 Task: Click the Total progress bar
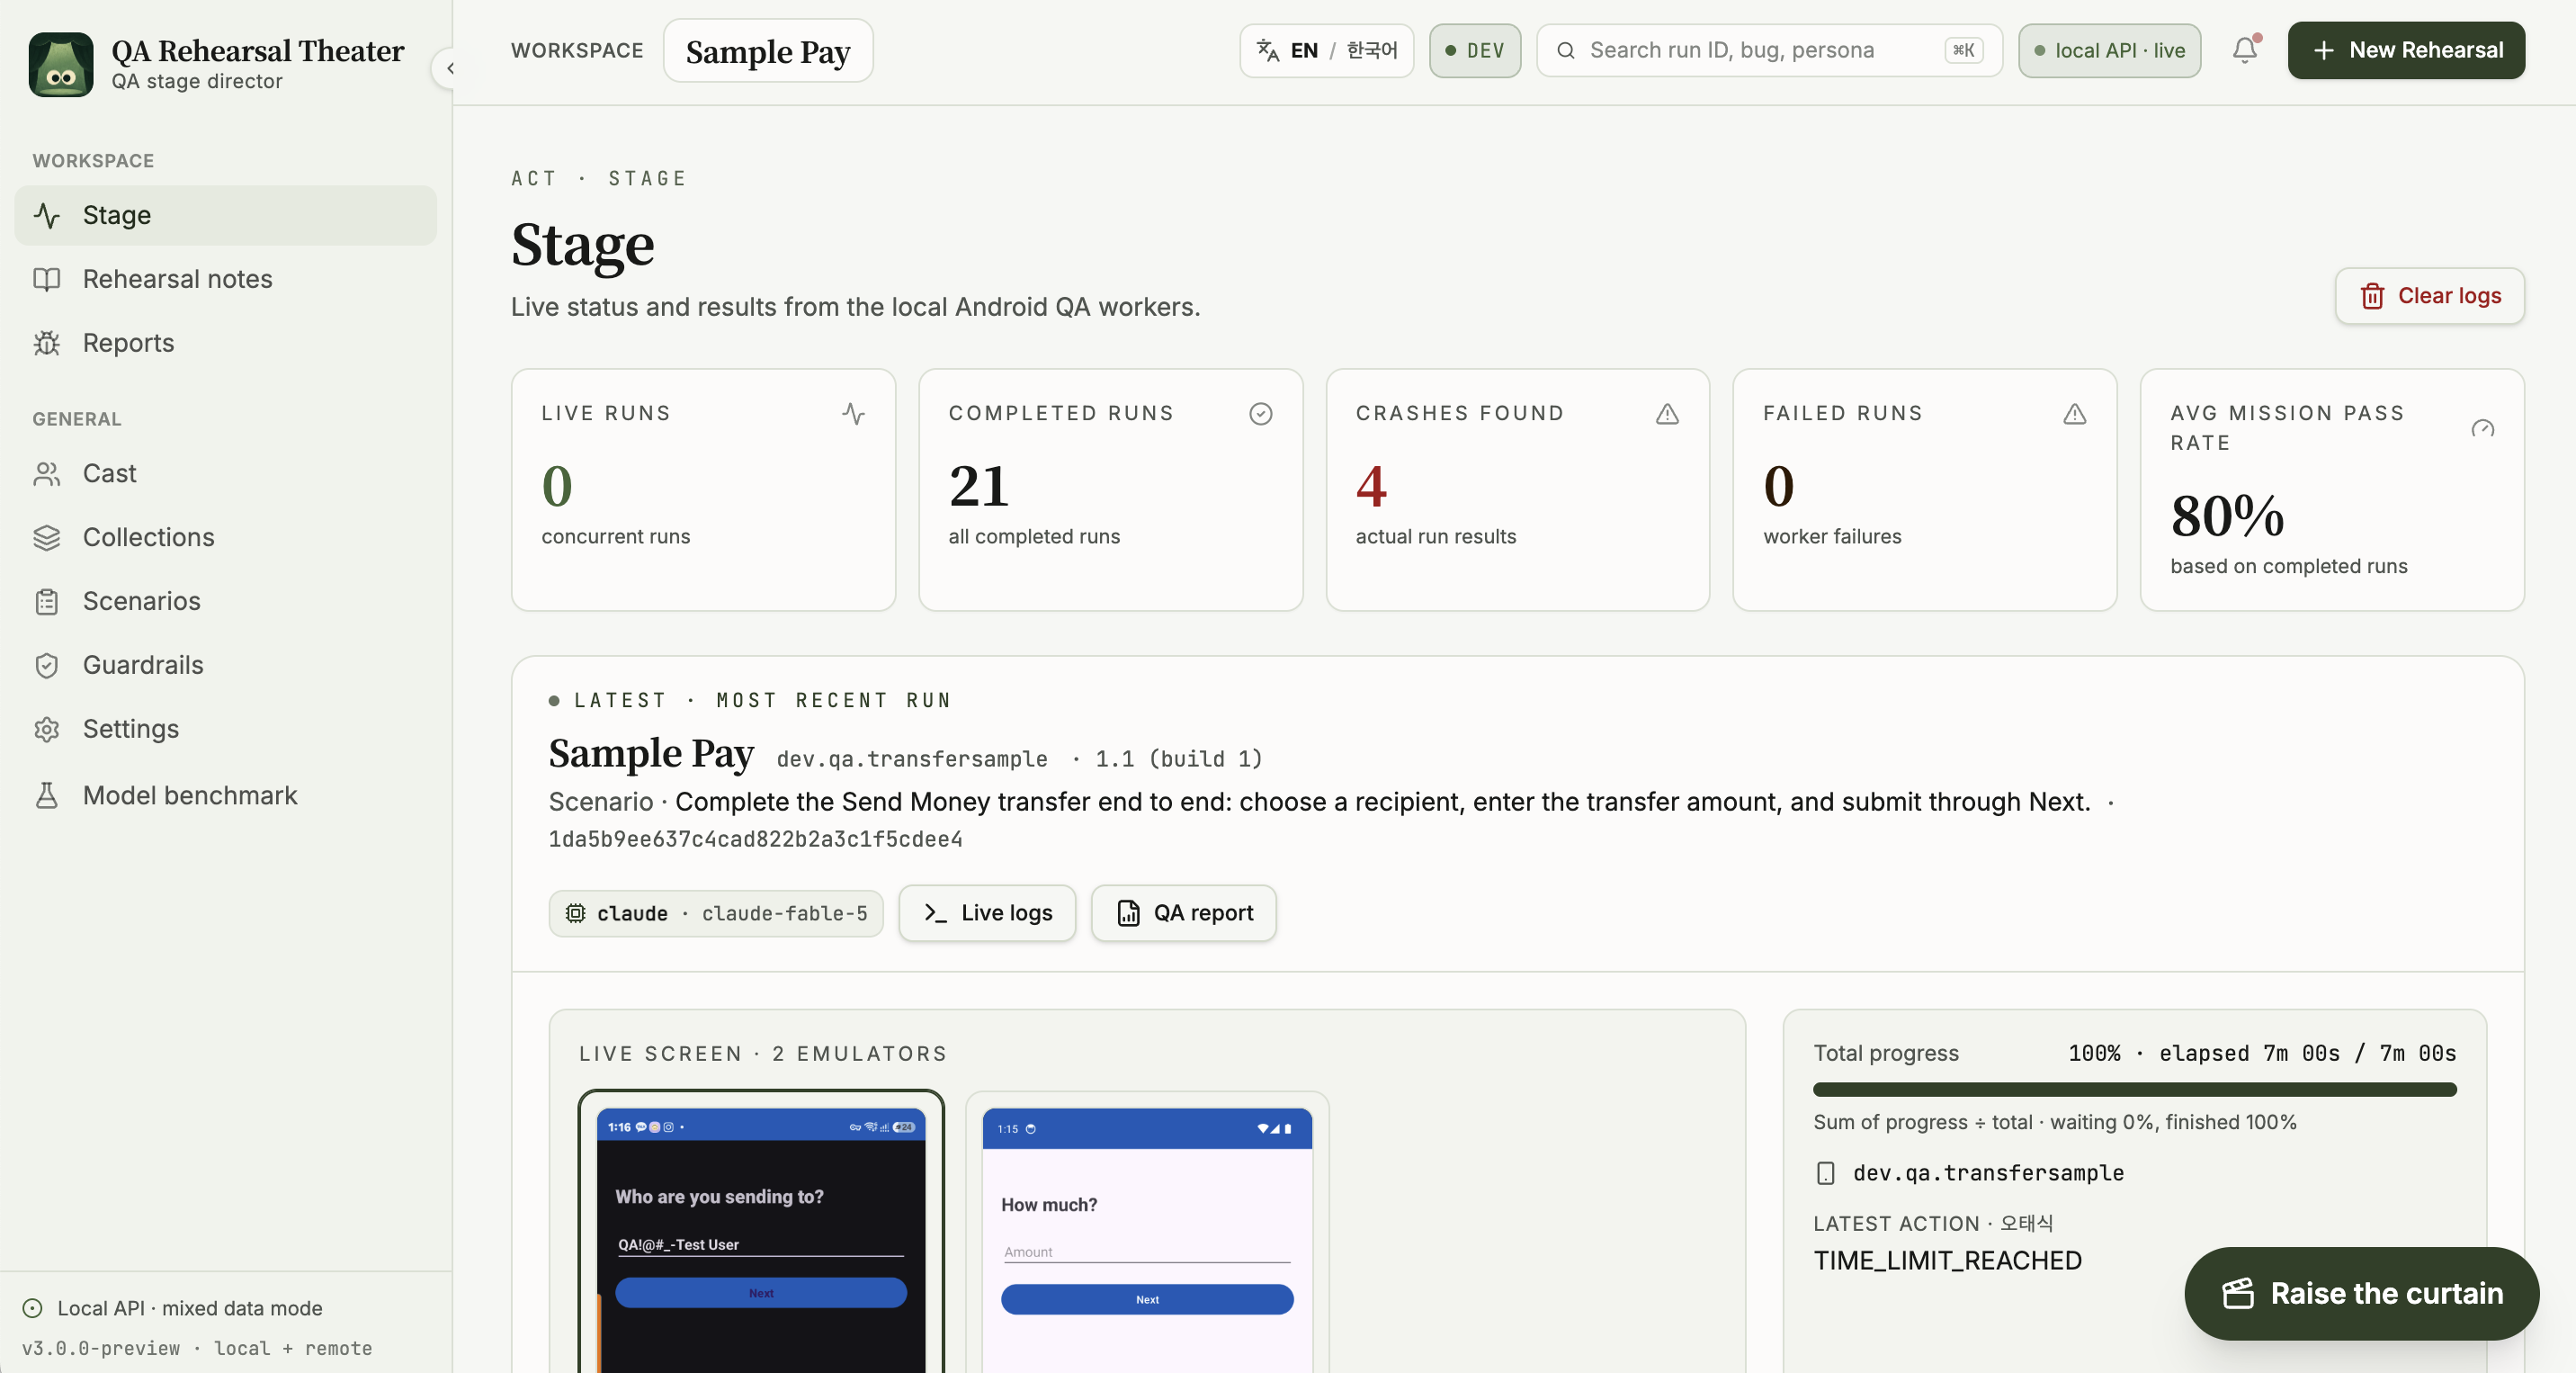click(2134, 1090)
